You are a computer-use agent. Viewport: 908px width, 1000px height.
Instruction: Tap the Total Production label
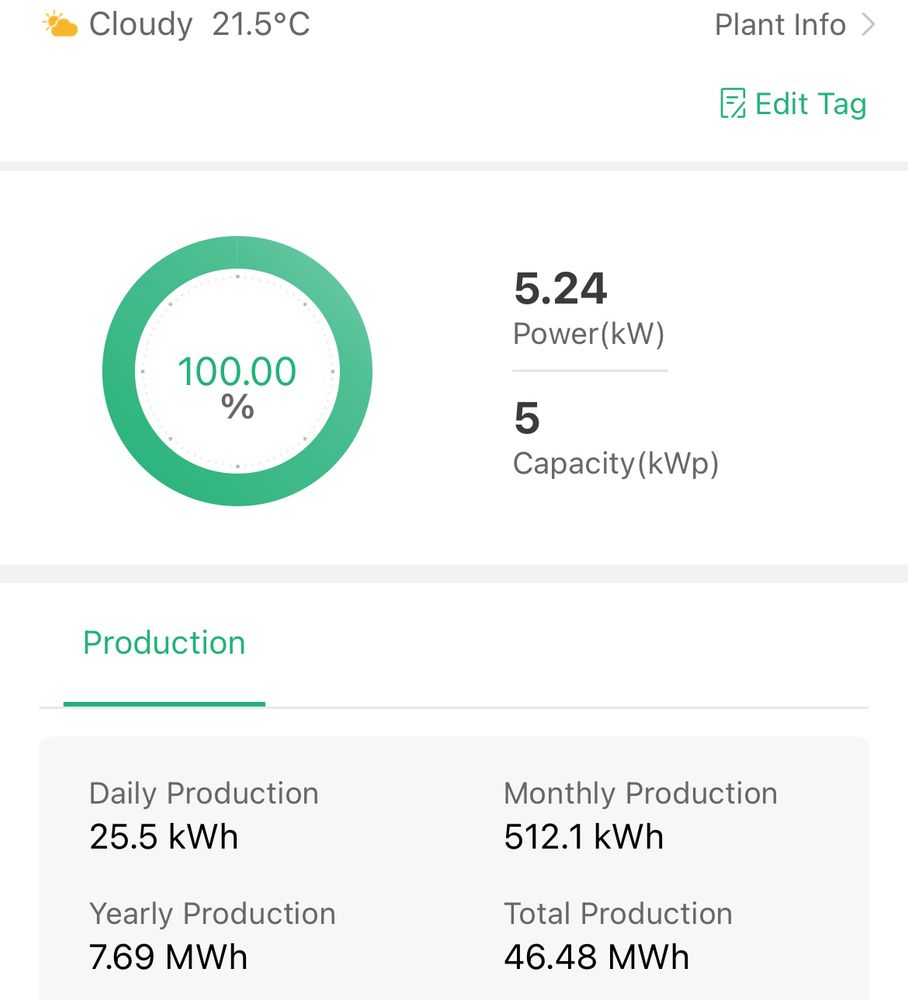point(618,913)
